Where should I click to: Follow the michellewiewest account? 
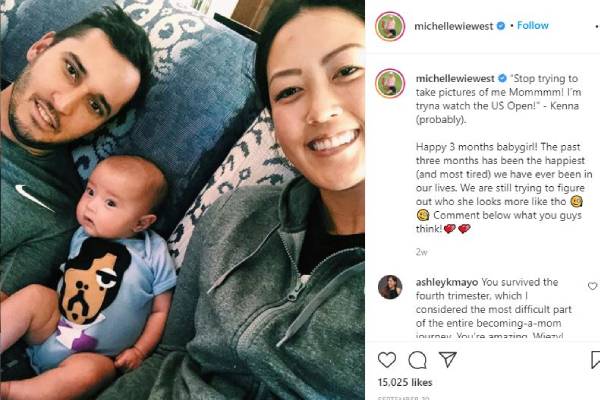[533, 26]
